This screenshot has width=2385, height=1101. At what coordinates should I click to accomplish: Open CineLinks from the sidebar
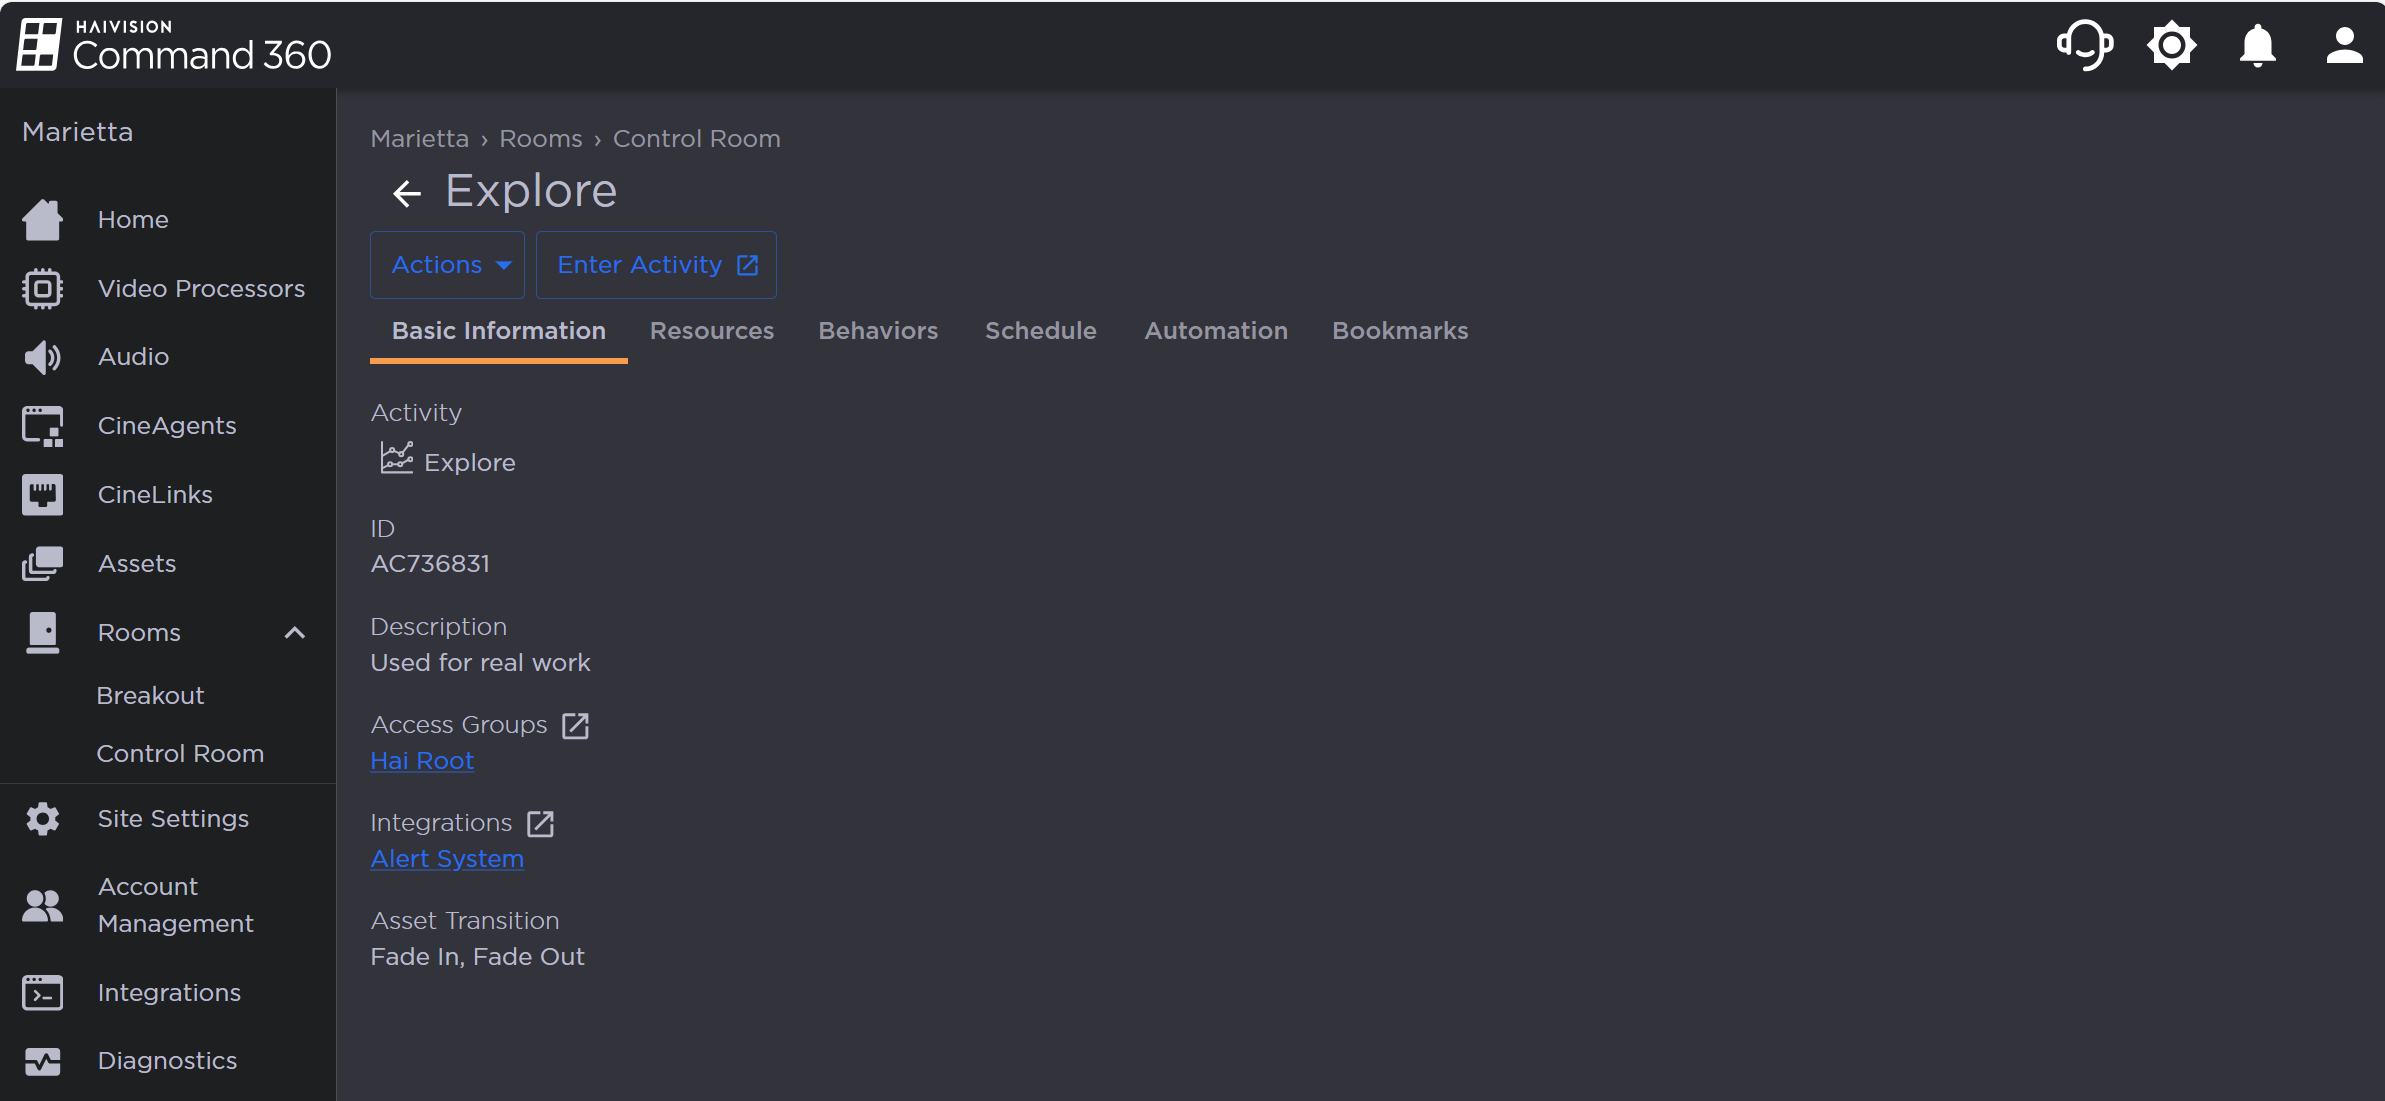(155, 494)
